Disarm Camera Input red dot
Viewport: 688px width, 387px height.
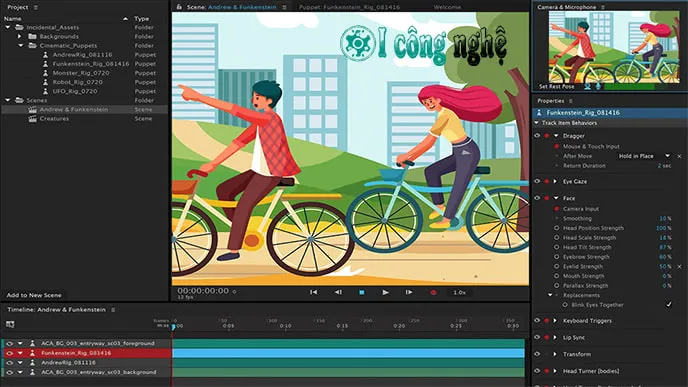tap(556, 209)
